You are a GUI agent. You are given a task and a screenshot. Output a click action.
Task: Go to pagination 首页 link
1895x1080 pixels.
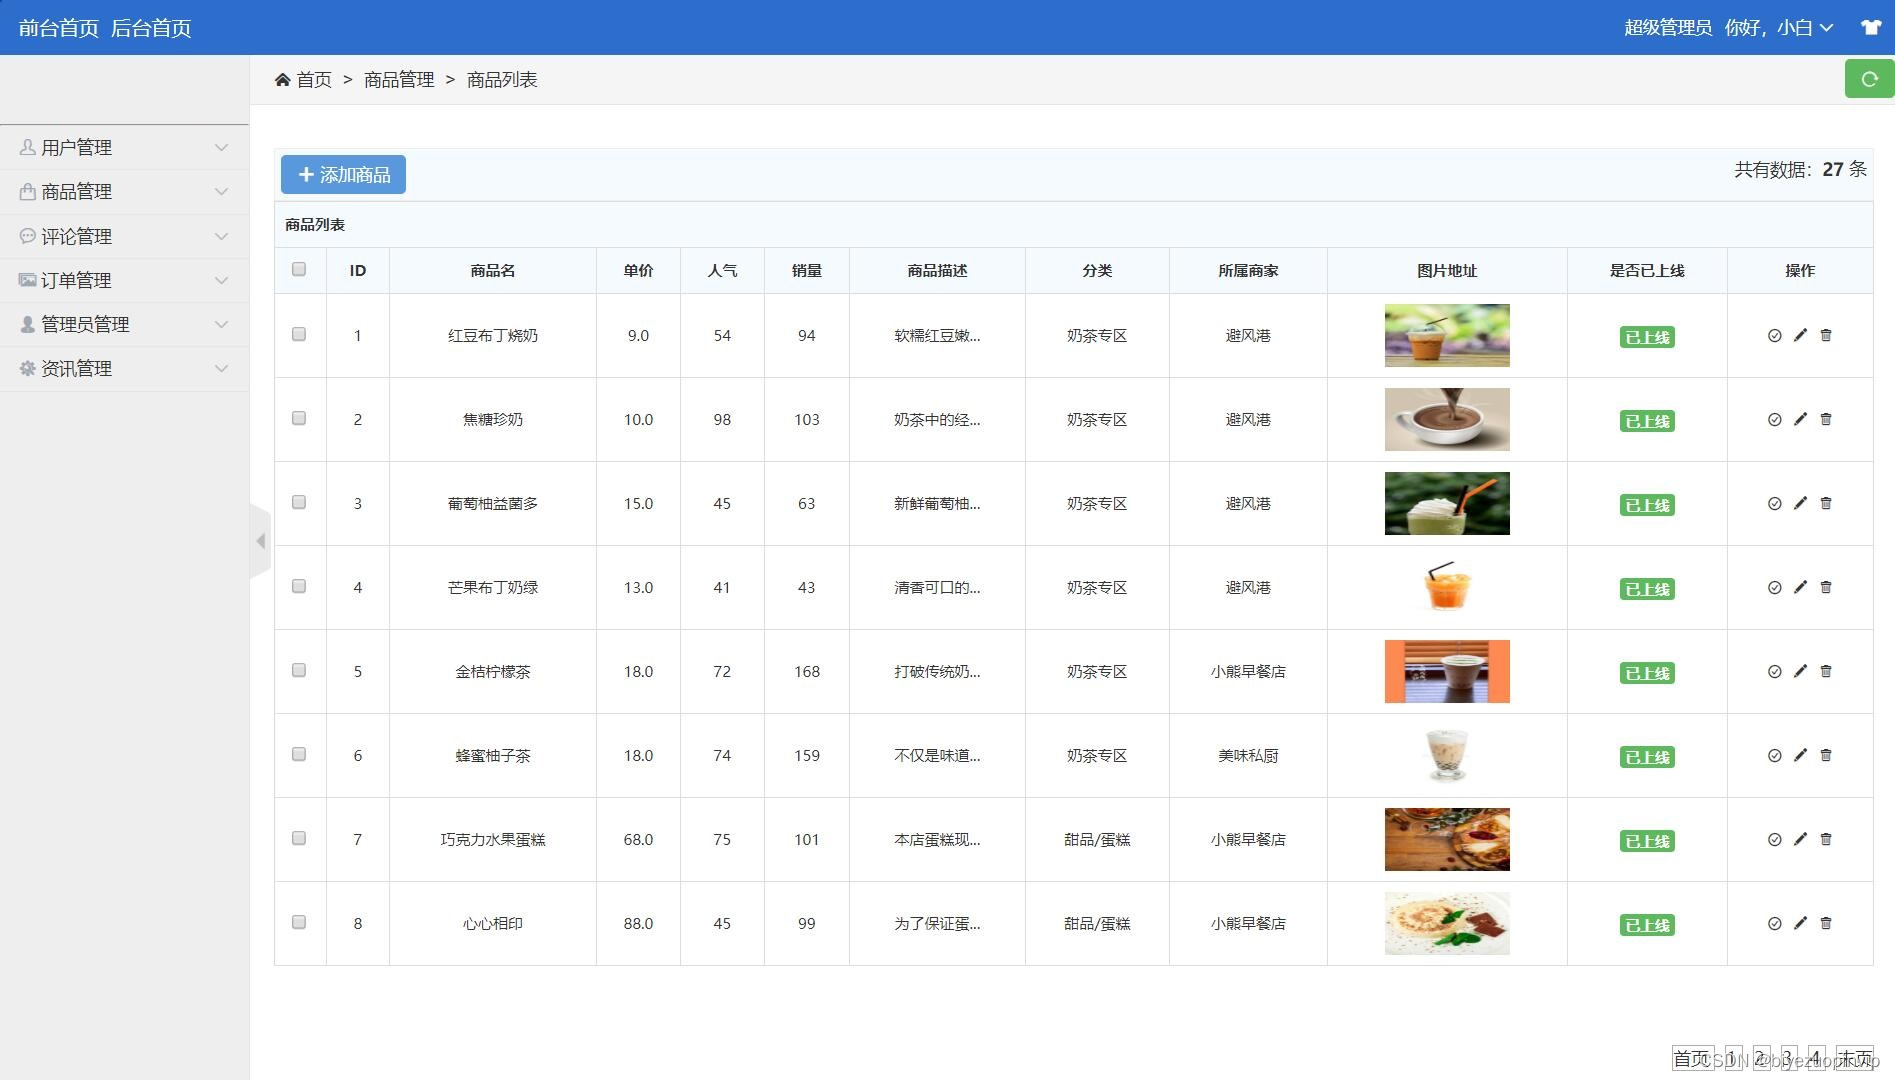coord(1692,1058)
